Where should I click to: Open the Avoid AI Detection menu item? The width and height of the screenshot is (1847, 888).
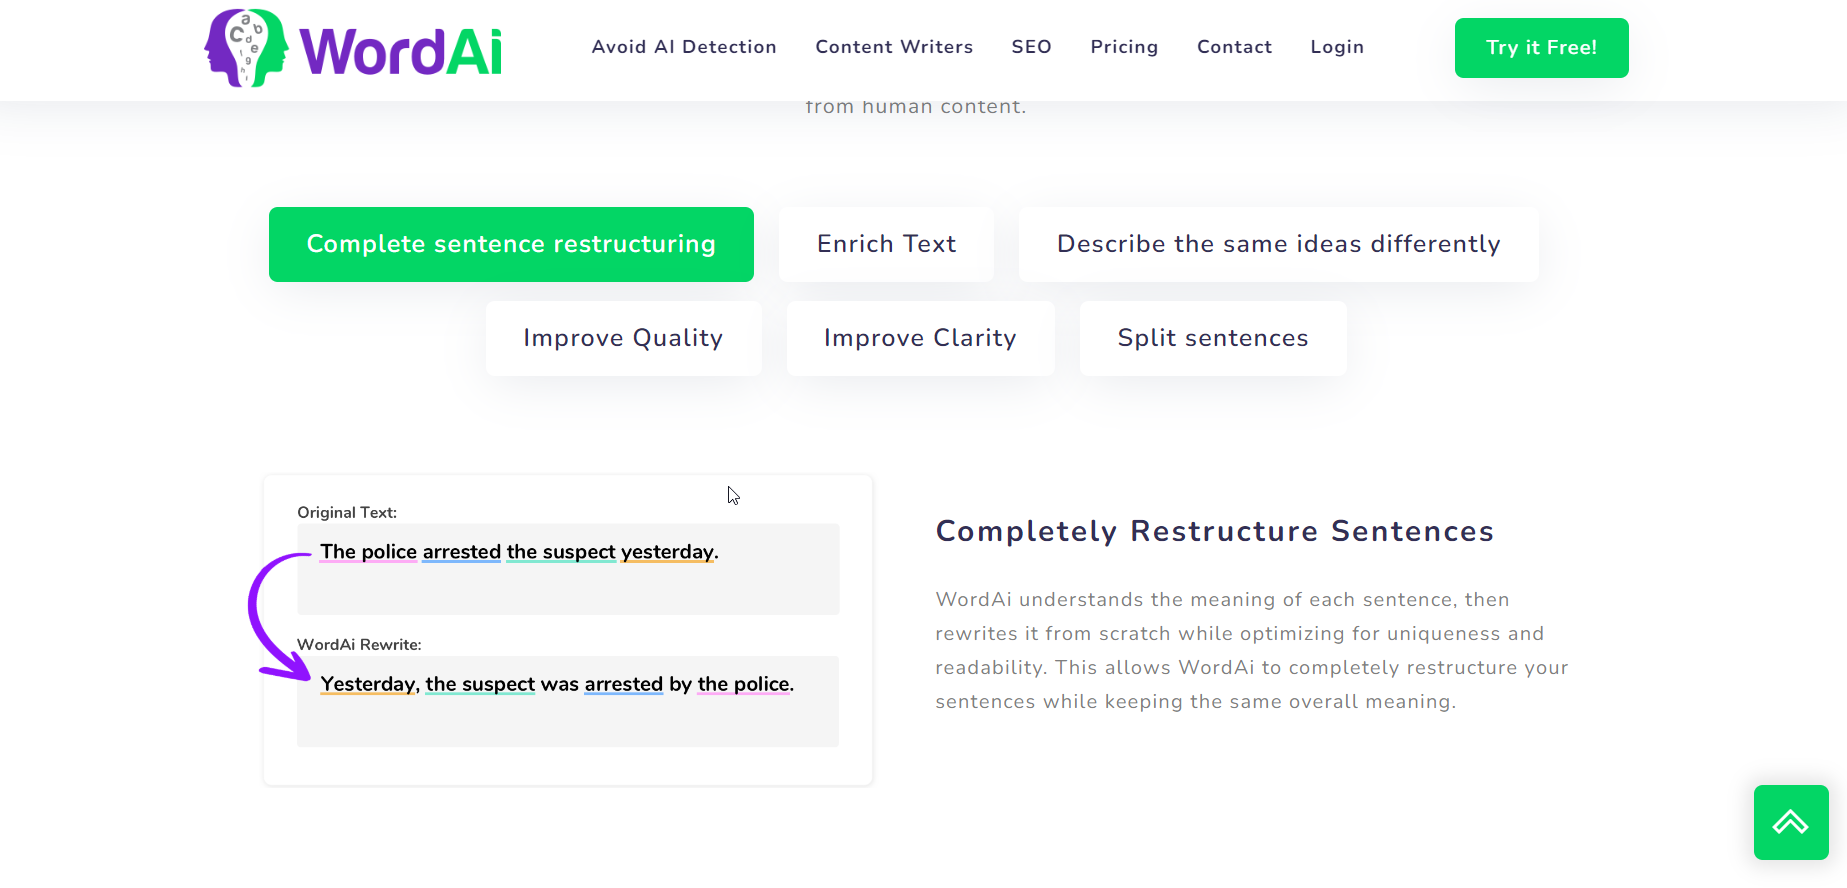pos(684,47)
